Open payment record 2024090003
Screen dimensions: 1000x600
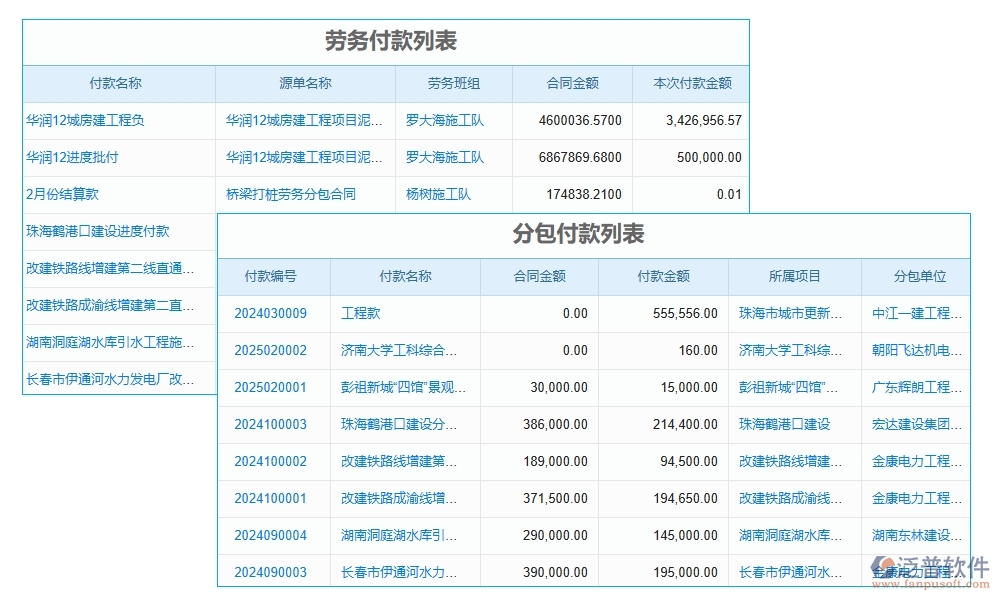[272, 571]
